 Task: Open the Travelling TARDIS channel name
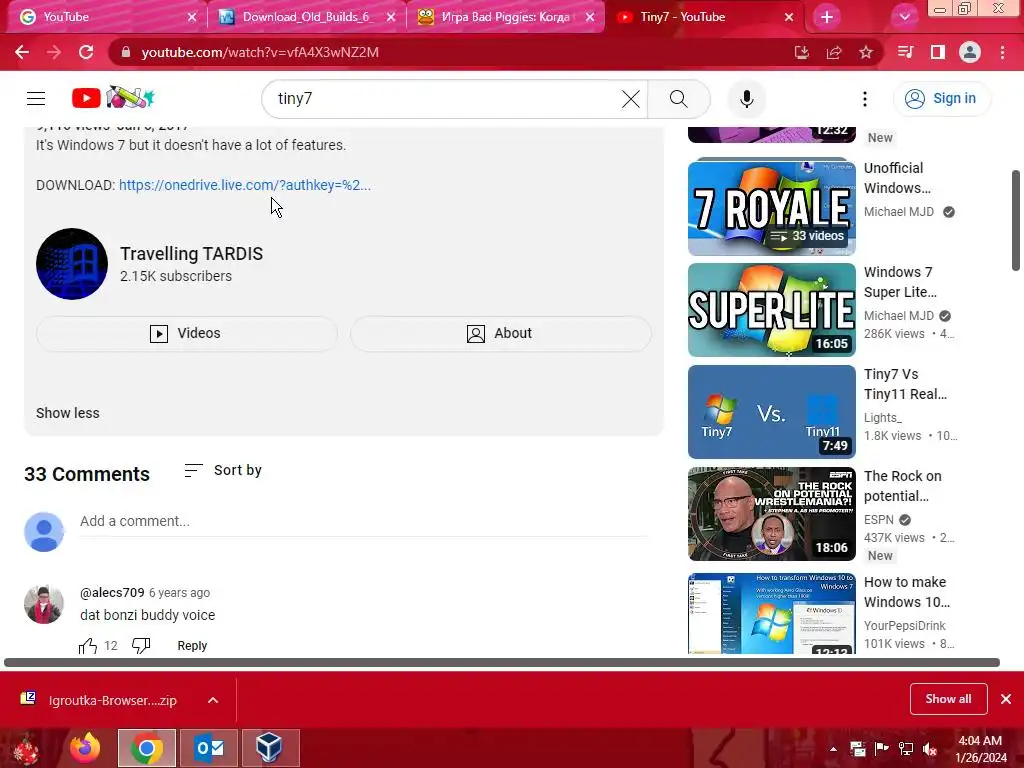(x=191, y=253)
